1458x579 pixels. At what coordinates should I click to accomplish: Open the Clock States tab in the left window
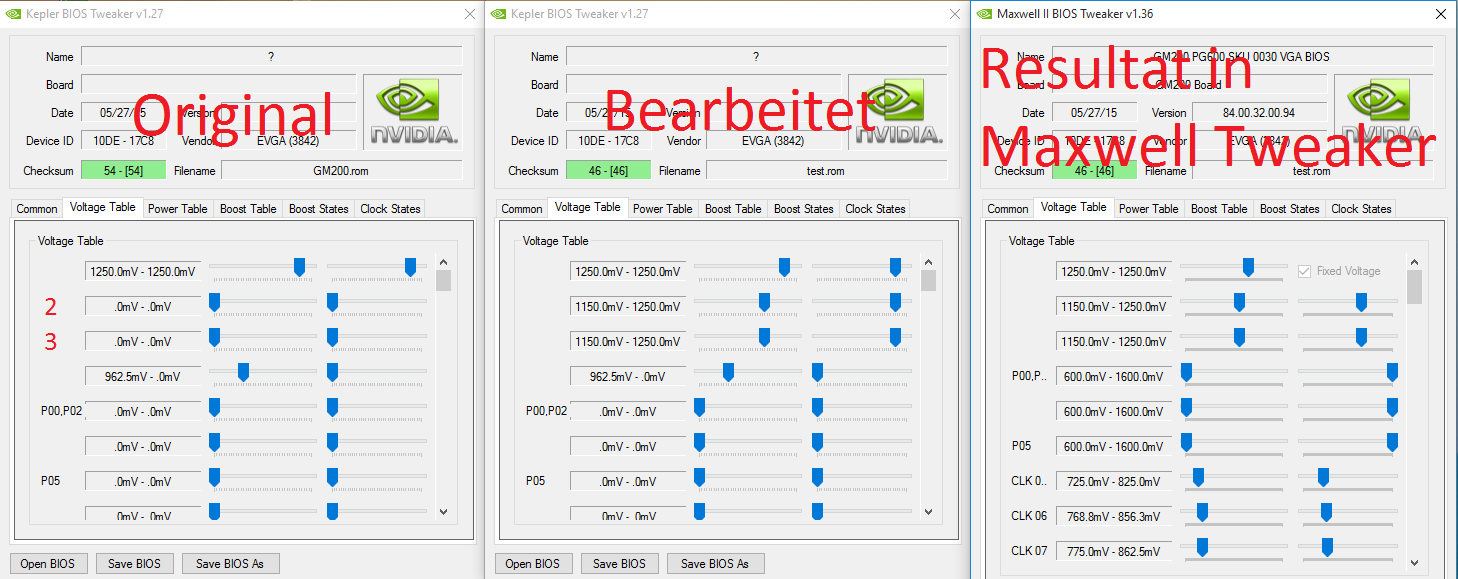tap(390, 208)
